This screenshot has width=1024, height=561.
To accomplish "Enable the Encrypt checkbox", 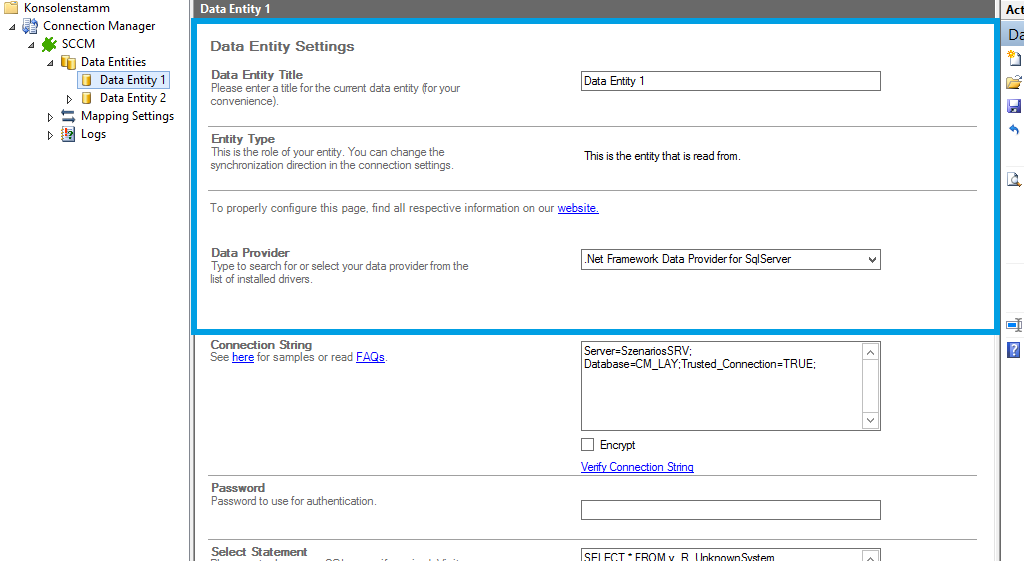I will coord(588,445).
